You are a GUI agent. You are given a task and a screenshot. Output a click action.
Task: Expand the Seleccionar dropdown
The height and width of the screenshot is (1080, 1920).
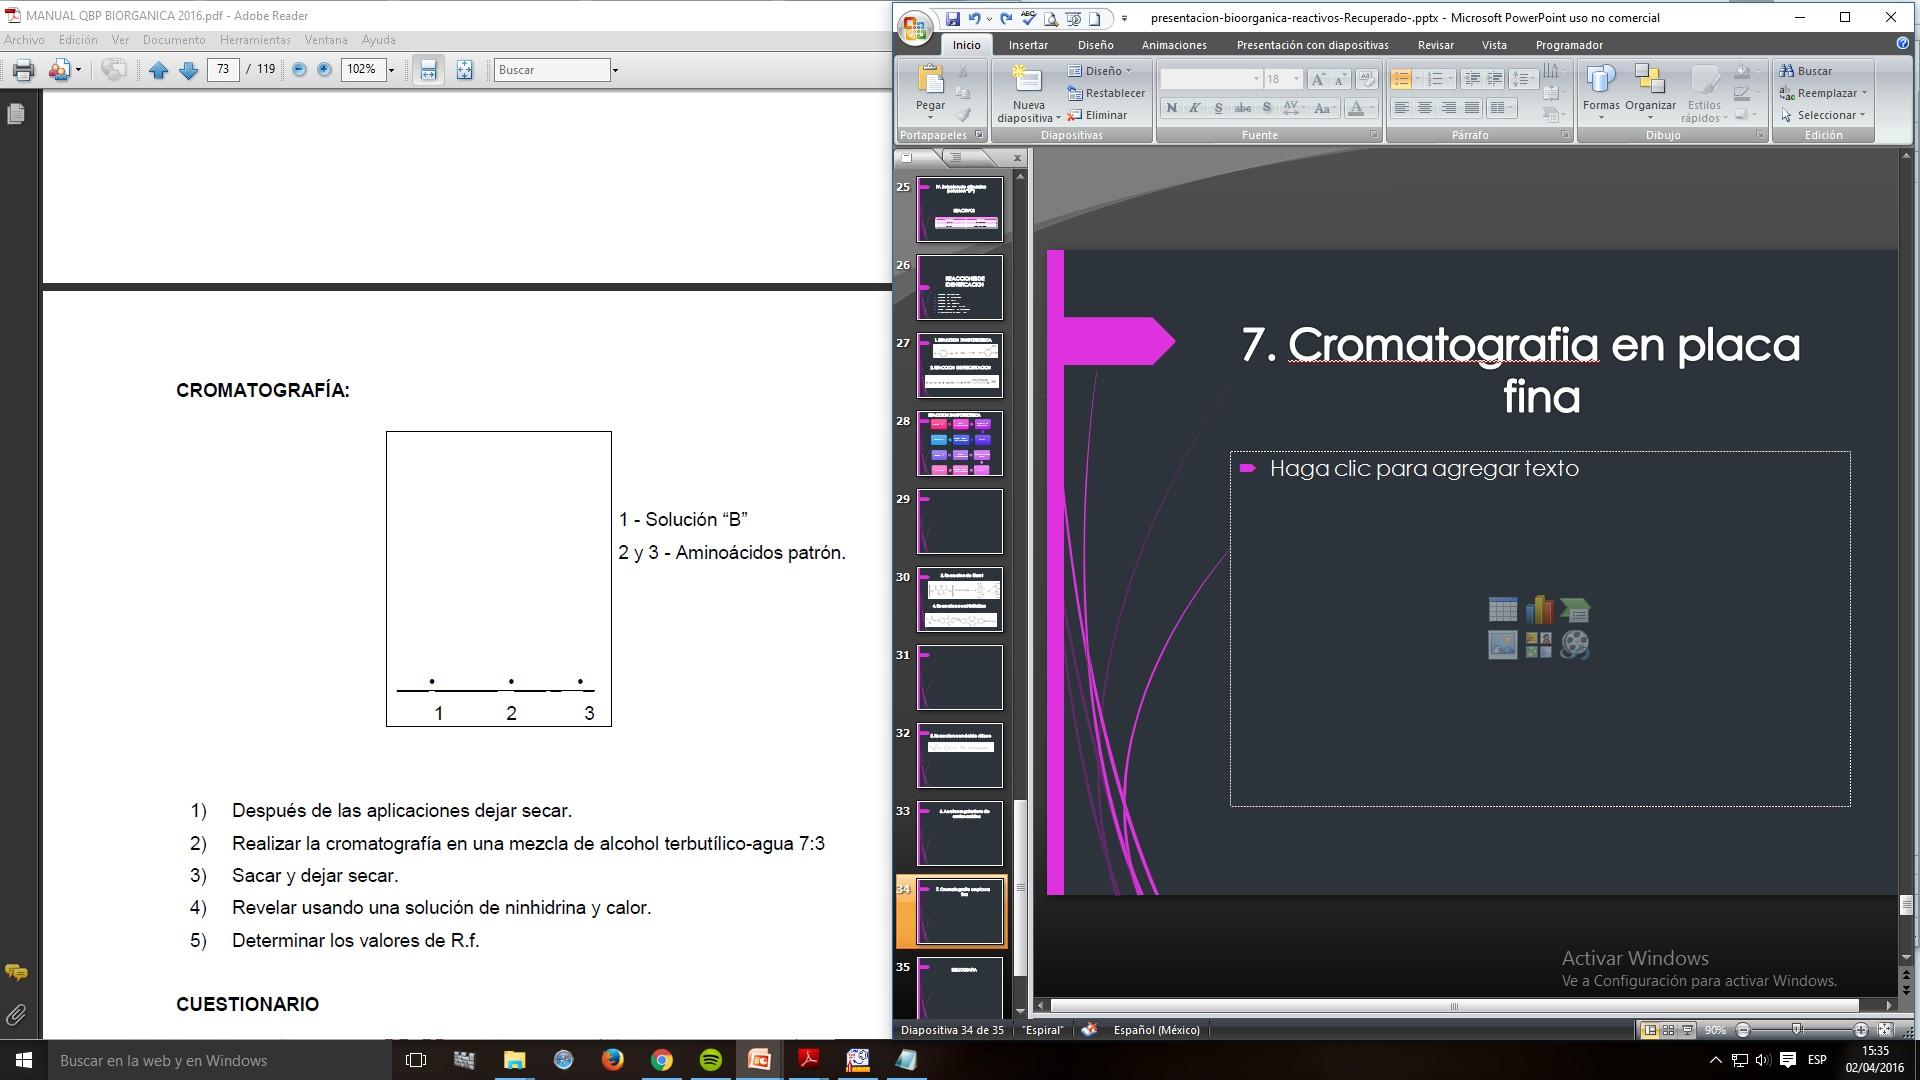pyautogui.click(x=1825, y=115)
